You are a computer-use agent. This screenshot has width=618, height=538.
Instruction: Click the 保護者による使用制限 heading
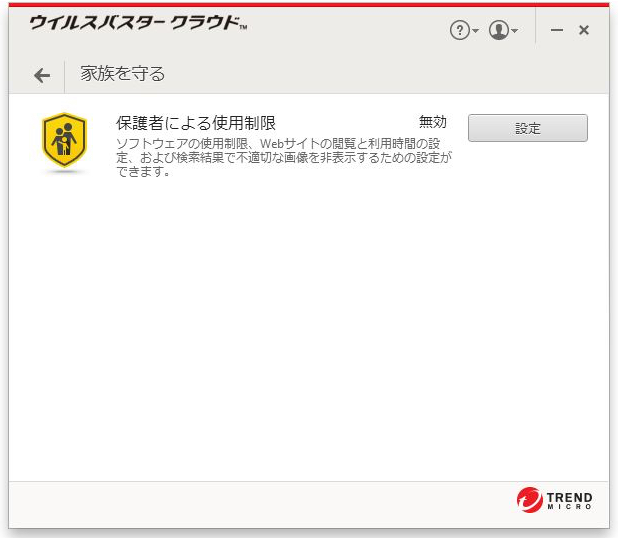196,123
